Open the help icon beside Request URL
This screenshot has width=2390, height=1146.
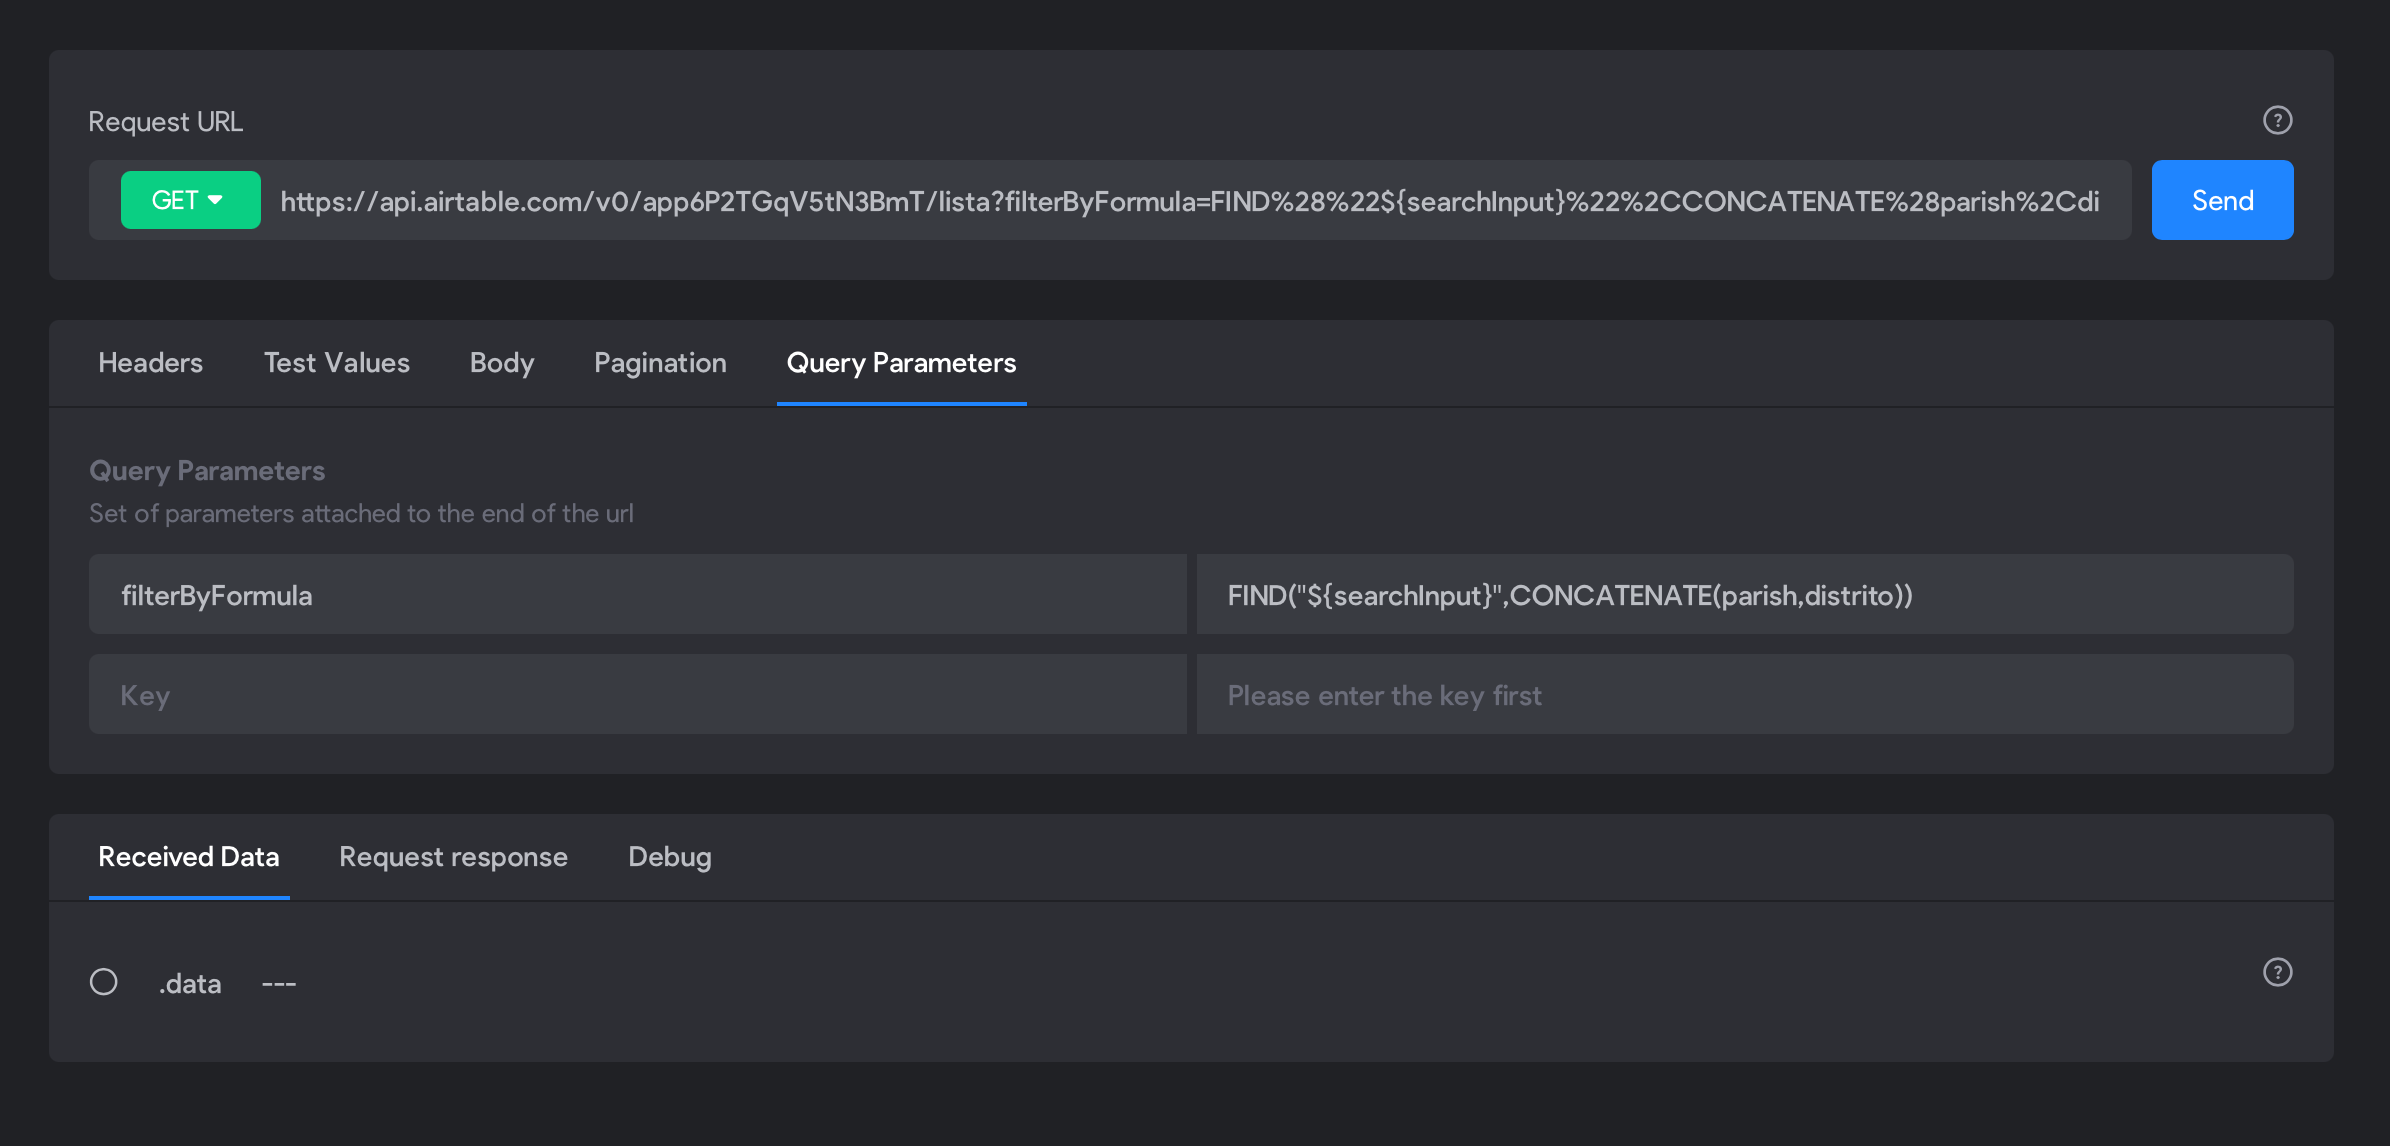pos(2277,120)
